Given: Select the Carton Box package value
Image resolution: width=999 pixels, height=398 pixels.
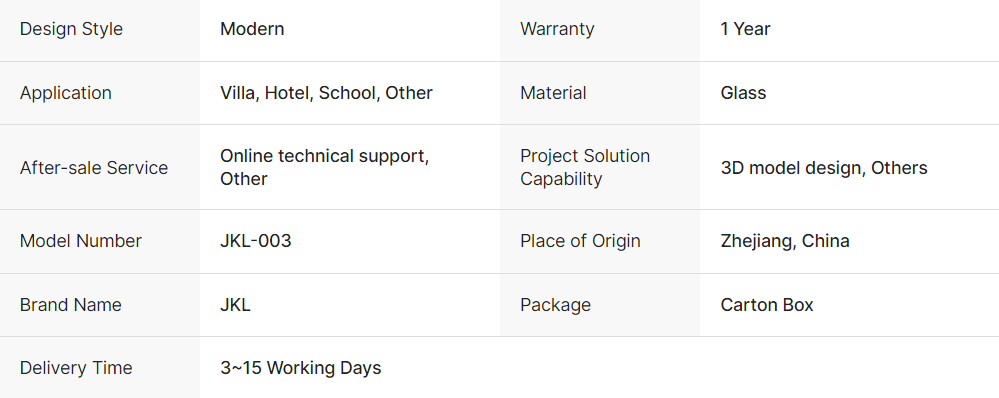Looking at the screenshot, I should coord(767,305).
